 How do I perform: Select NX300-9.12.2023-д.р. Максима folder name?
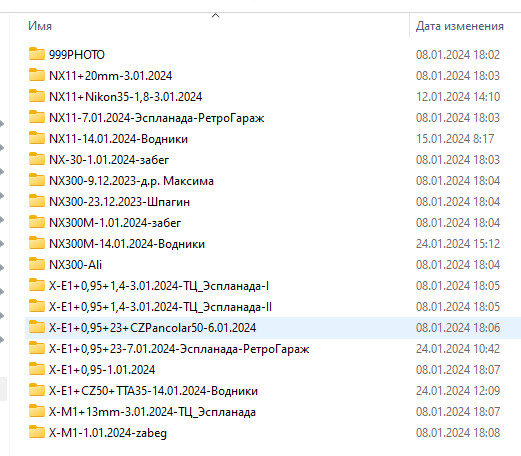pyautogui.click(x=131, y=181)
